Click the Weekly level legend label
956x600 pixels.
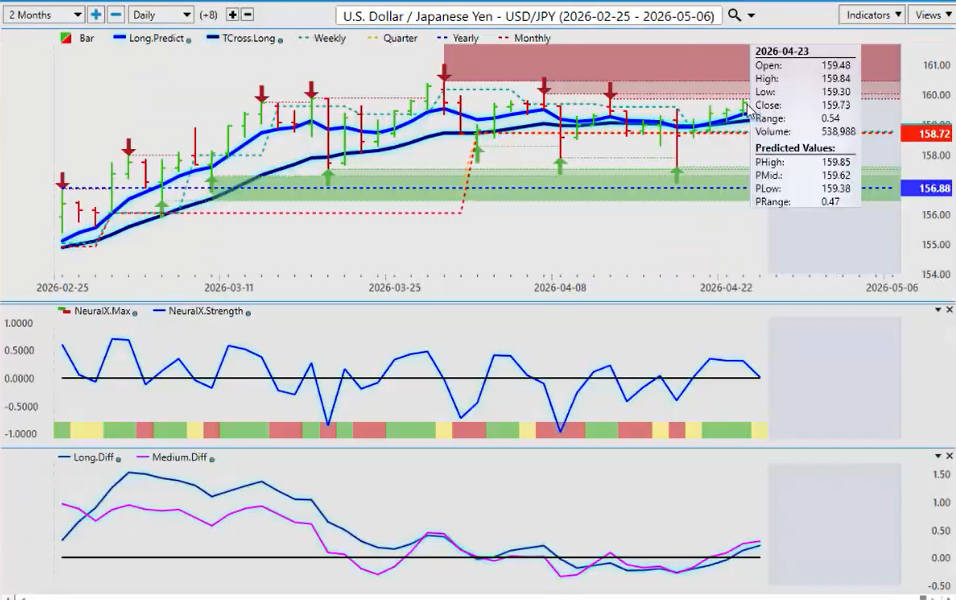(329, 38)
